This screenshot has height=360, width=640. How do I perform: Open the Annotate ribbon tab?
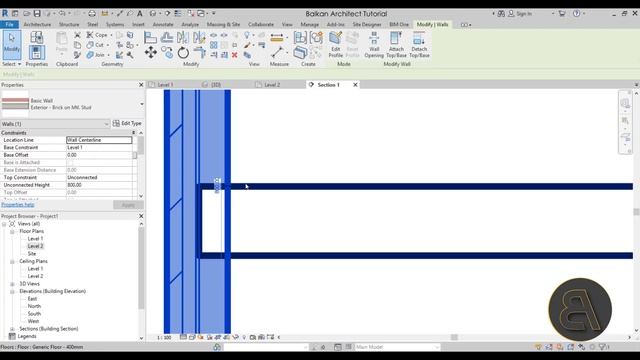[163, 24]
